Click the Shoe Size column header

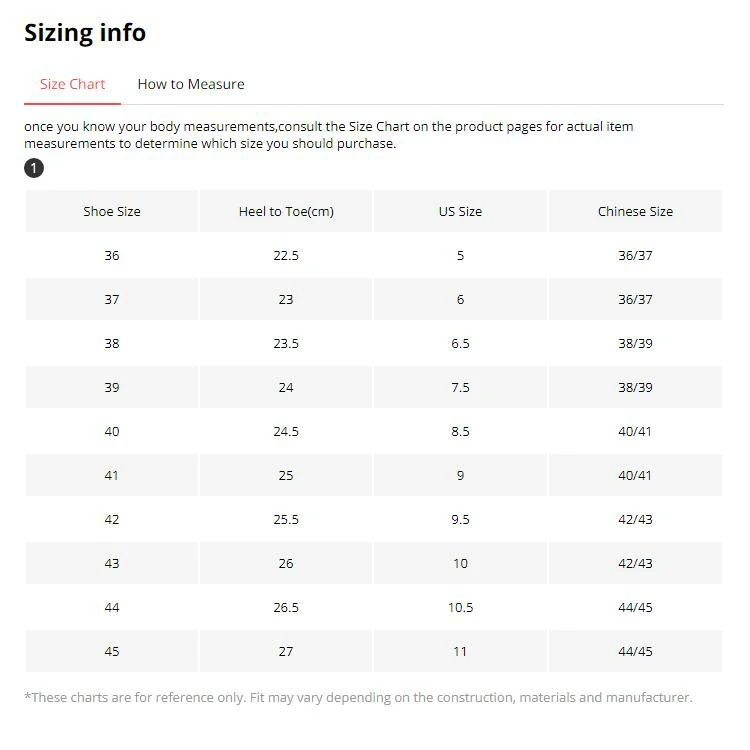tap(112, 211)
